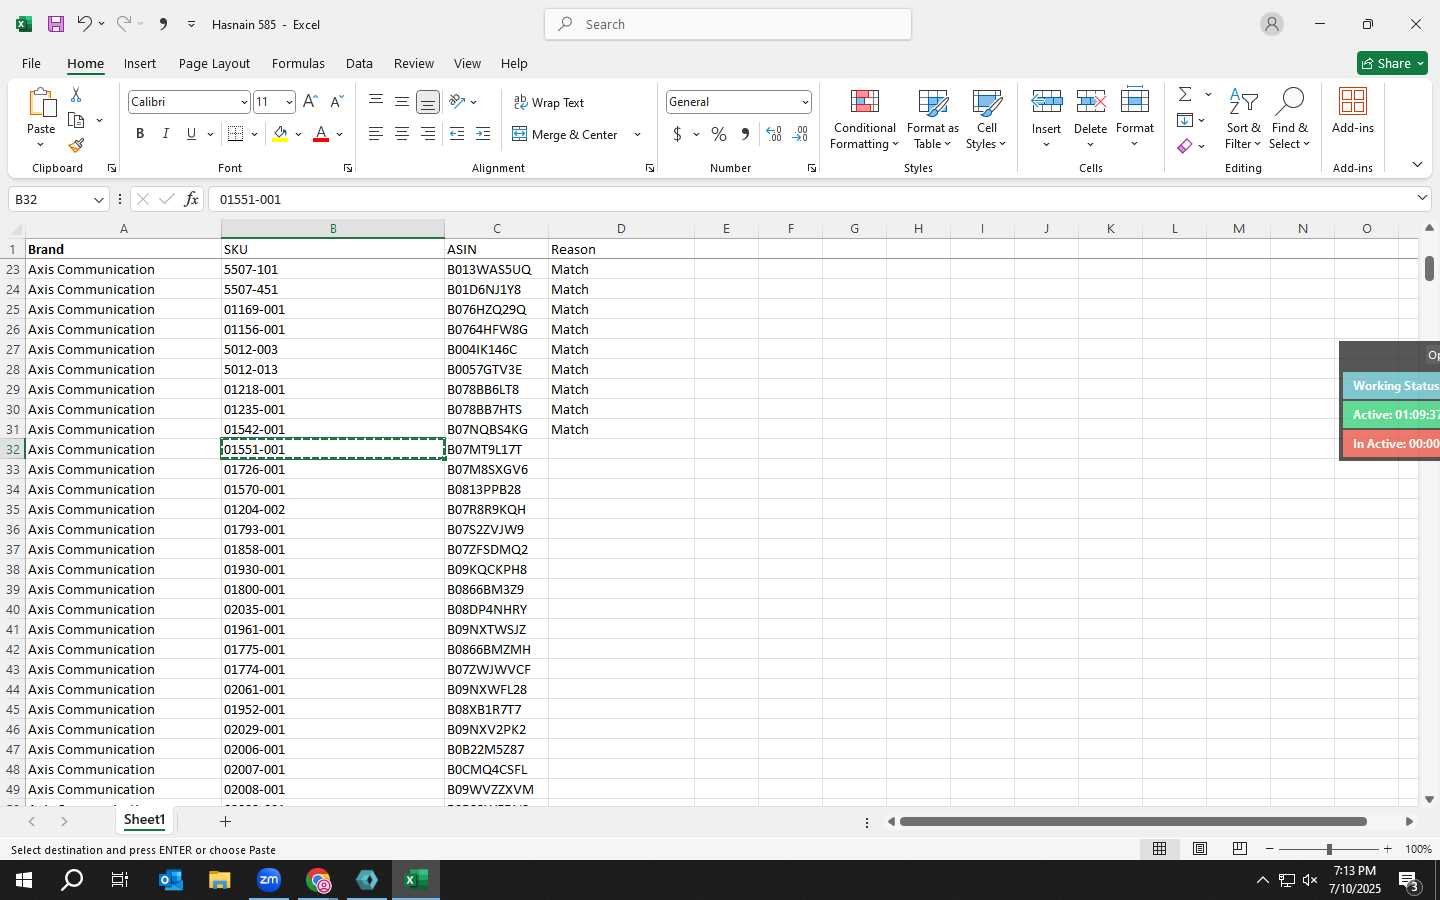
Task: Decrease decimal places
Action: pos(800,134)
